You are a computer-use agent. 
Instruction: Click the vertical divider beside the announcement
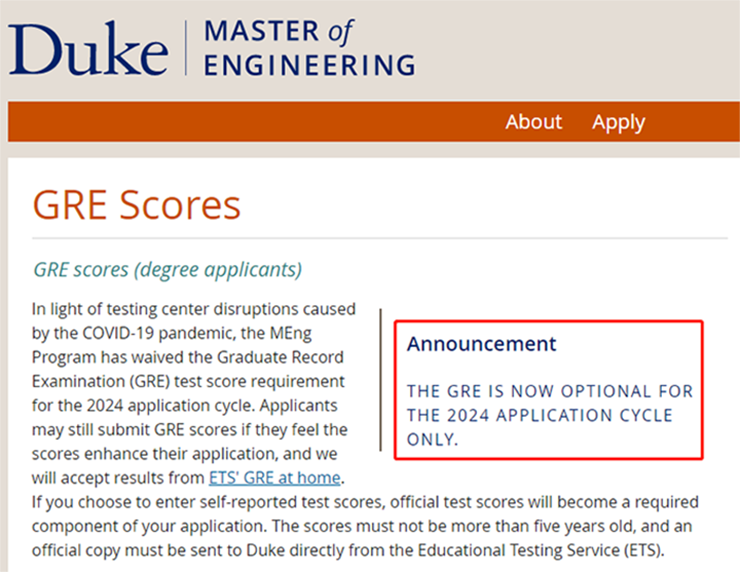pyautogui.click(x=381, y=380)
